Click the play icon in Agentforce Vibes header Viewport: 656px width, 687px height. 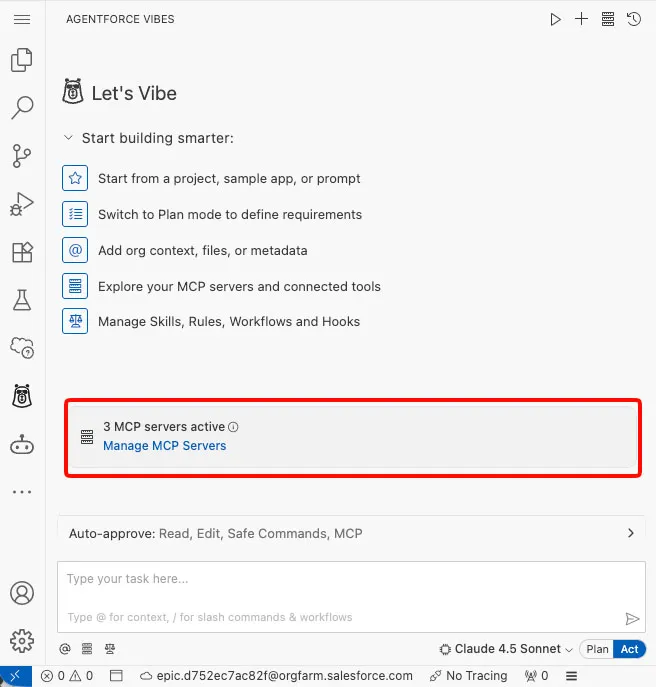555,19
